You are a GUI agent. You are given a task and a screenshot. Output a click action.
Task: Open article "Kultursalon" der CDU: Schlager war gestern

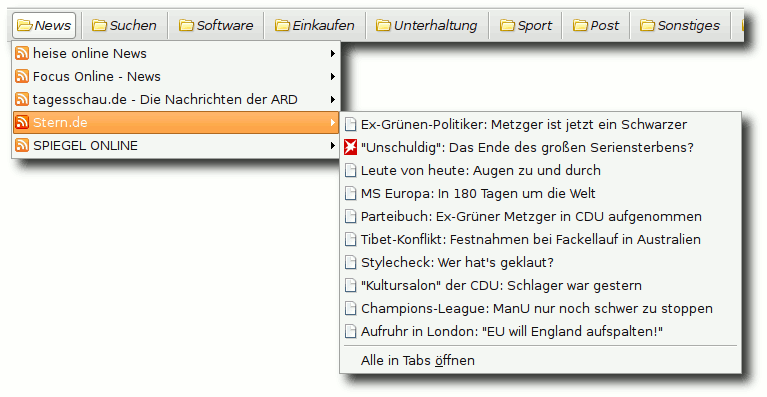541,285
